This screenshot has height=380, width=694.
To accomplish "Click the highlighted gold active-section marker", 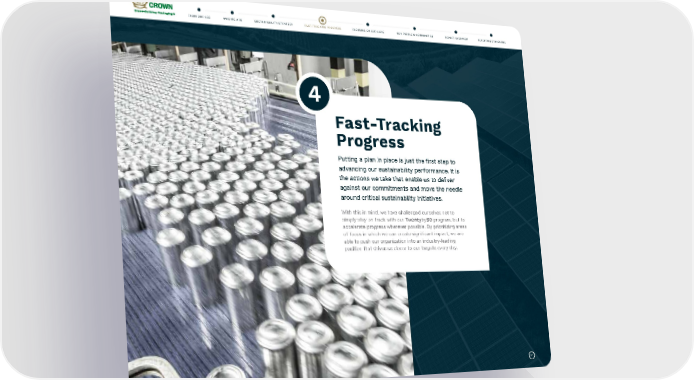I will (322, 20).
